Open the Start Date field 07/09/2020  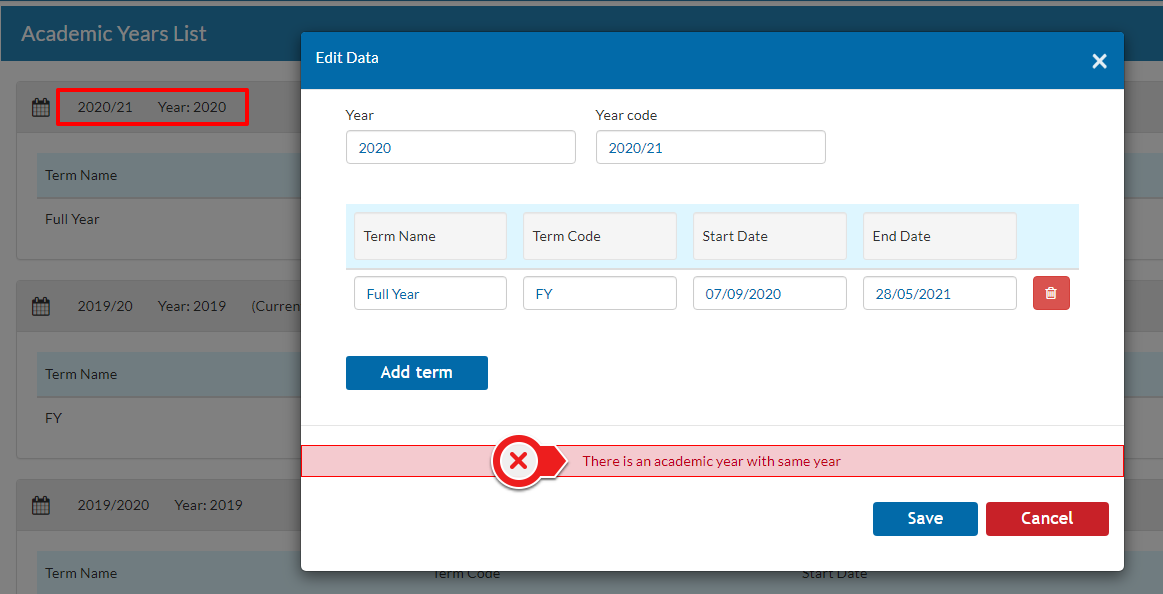click(769, 293)
